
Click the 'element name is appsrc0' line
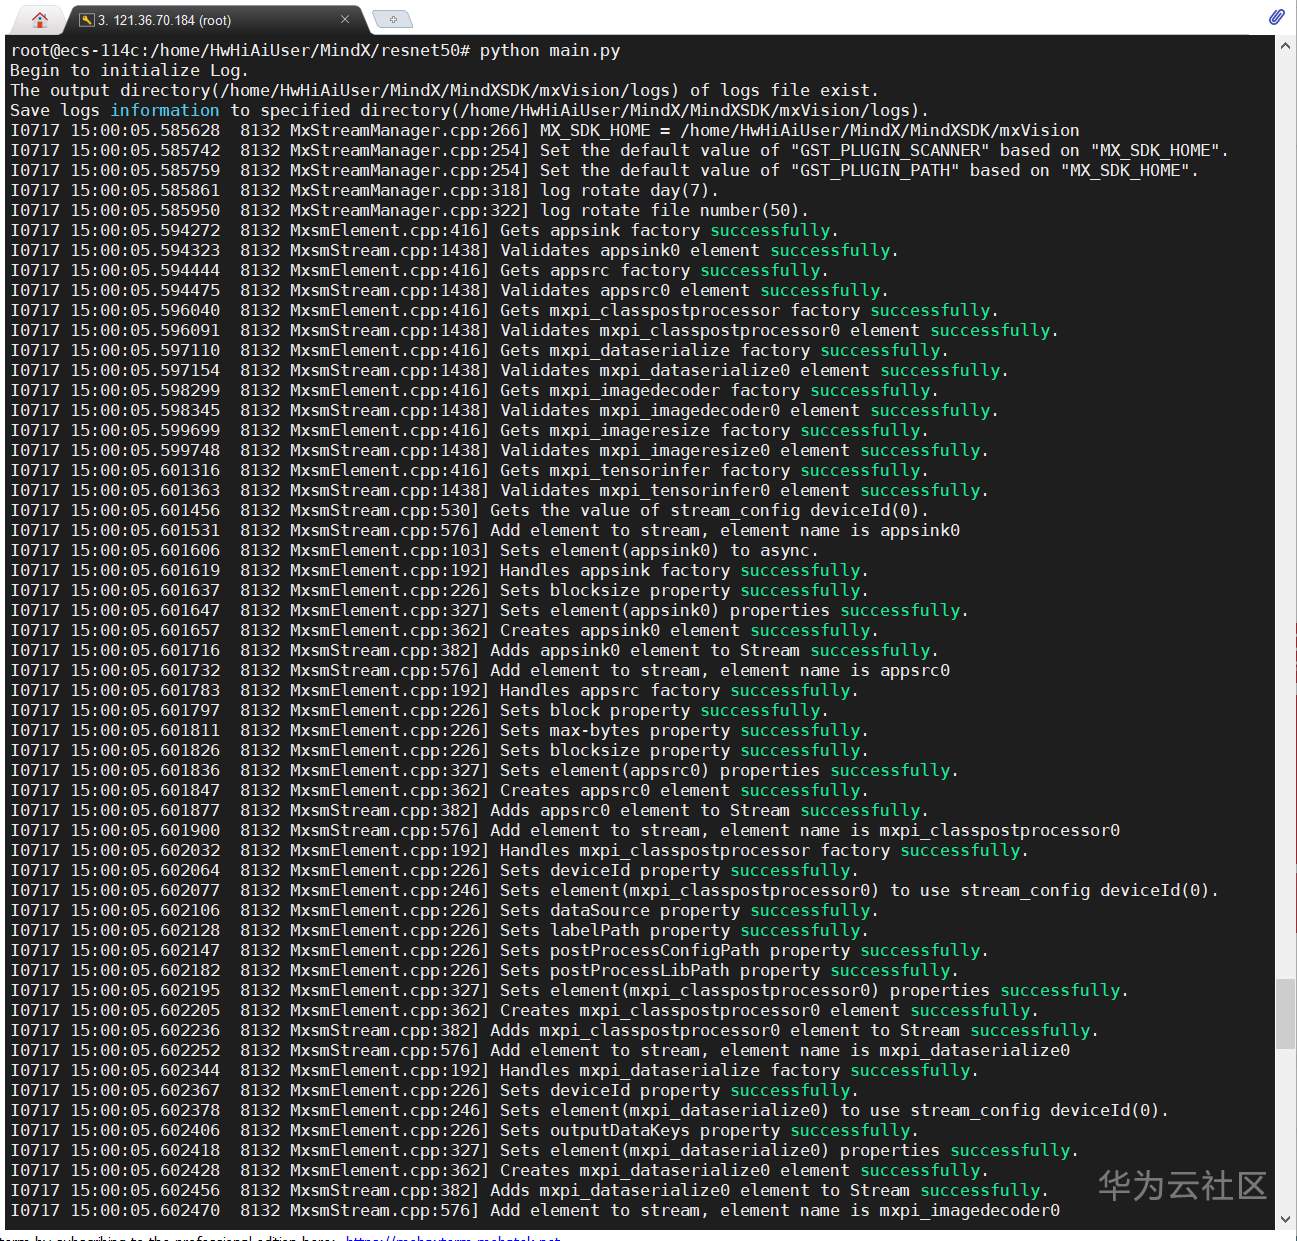pos(480,670)
